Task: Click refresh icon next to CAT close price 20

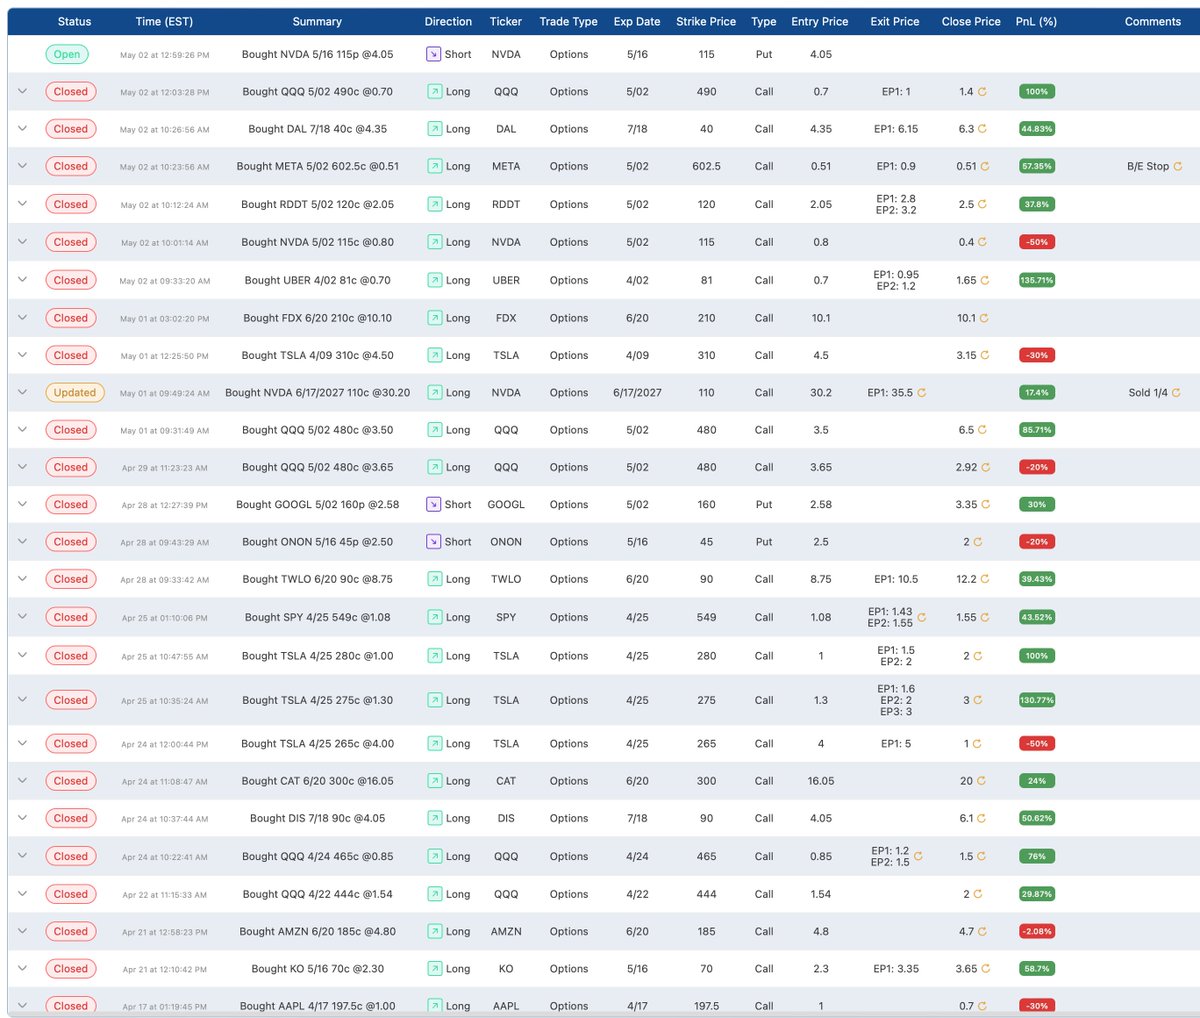Action: [x=981, y=781]
